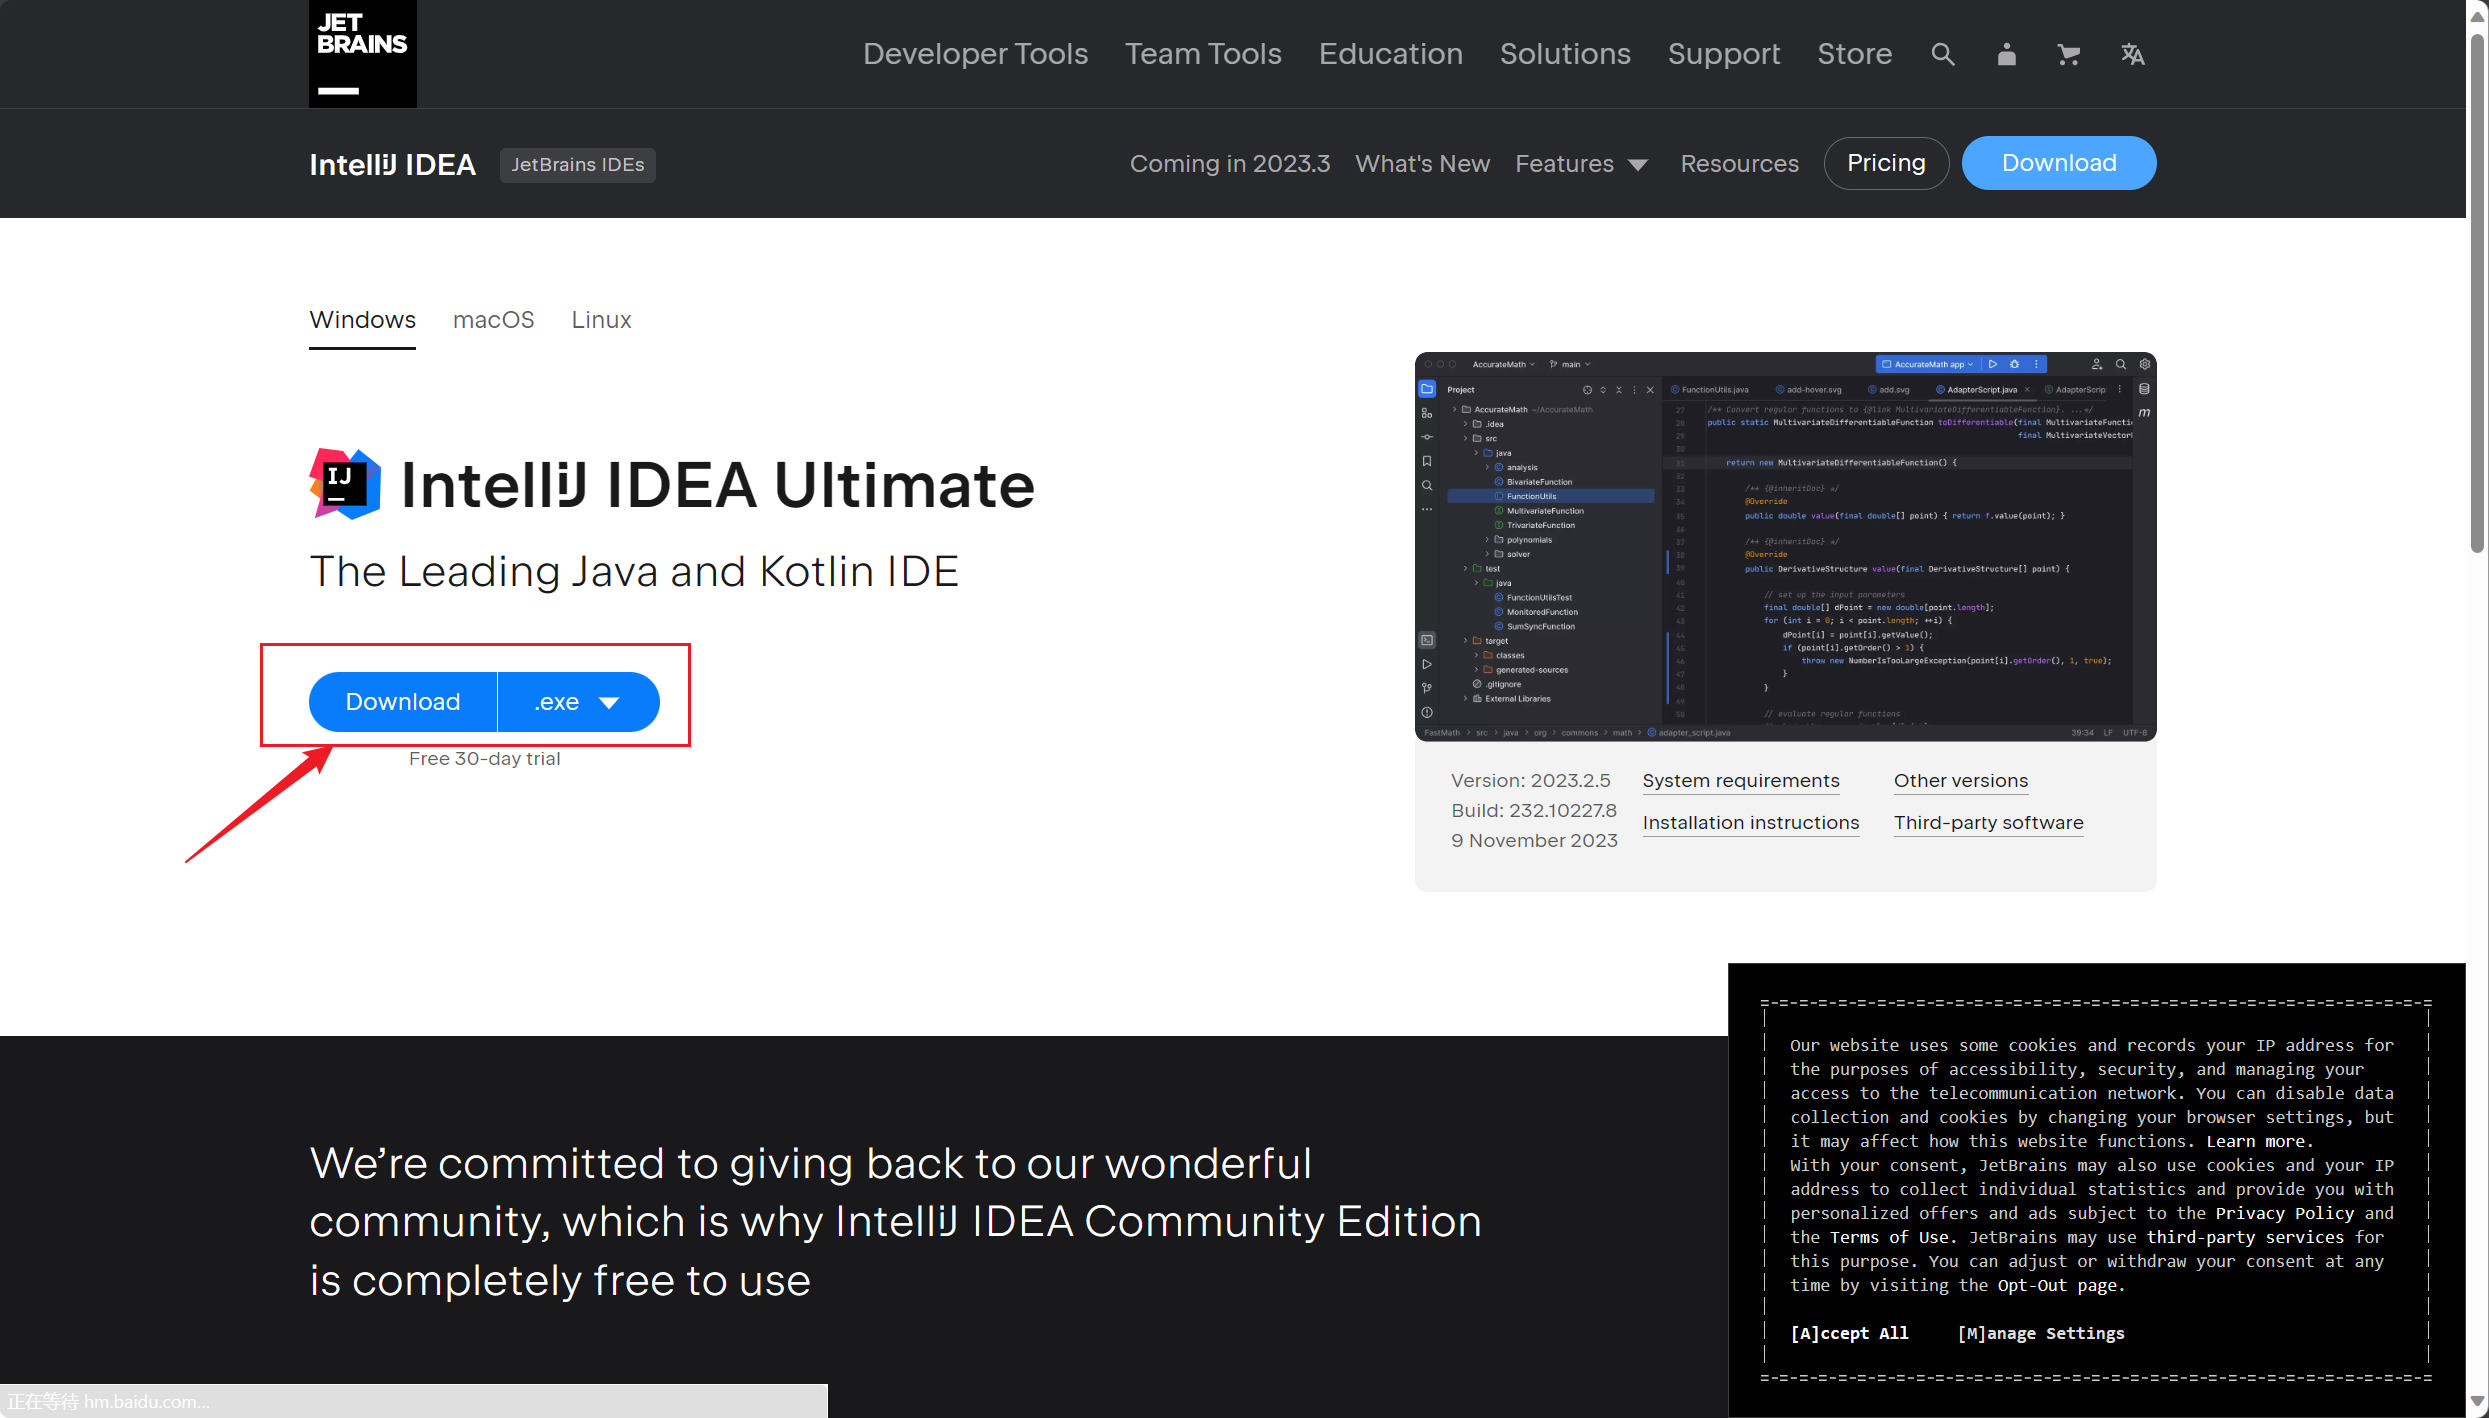Viewport: 2489px width, 1418px height.
Task: Expand the .exe installer type dropdown
Action: point(578,702)
